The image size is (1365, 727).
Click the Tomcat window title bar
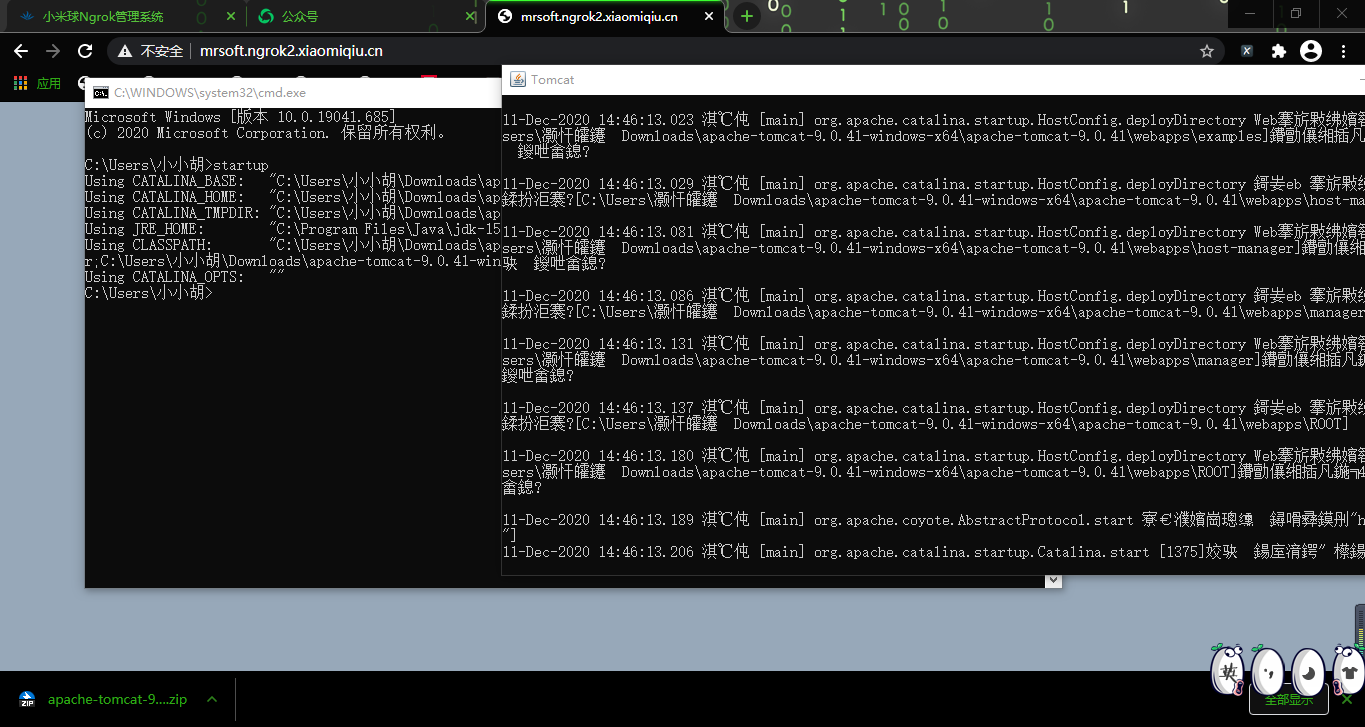coord(933,79)
